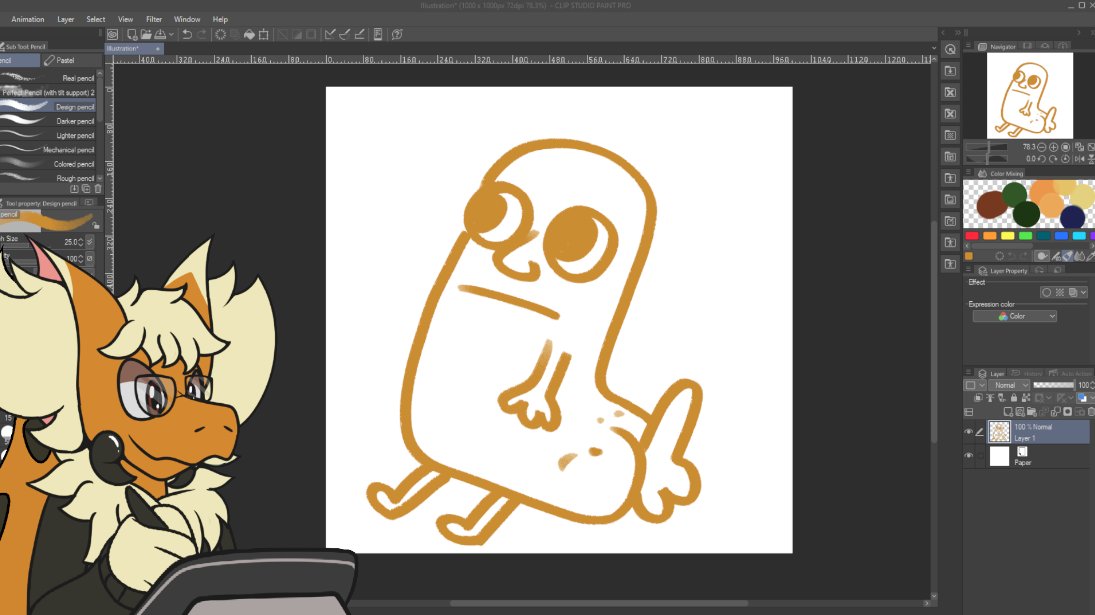Flip canvas horizontally in Navigator
Screen dimensions: 1095x615
1080,159
